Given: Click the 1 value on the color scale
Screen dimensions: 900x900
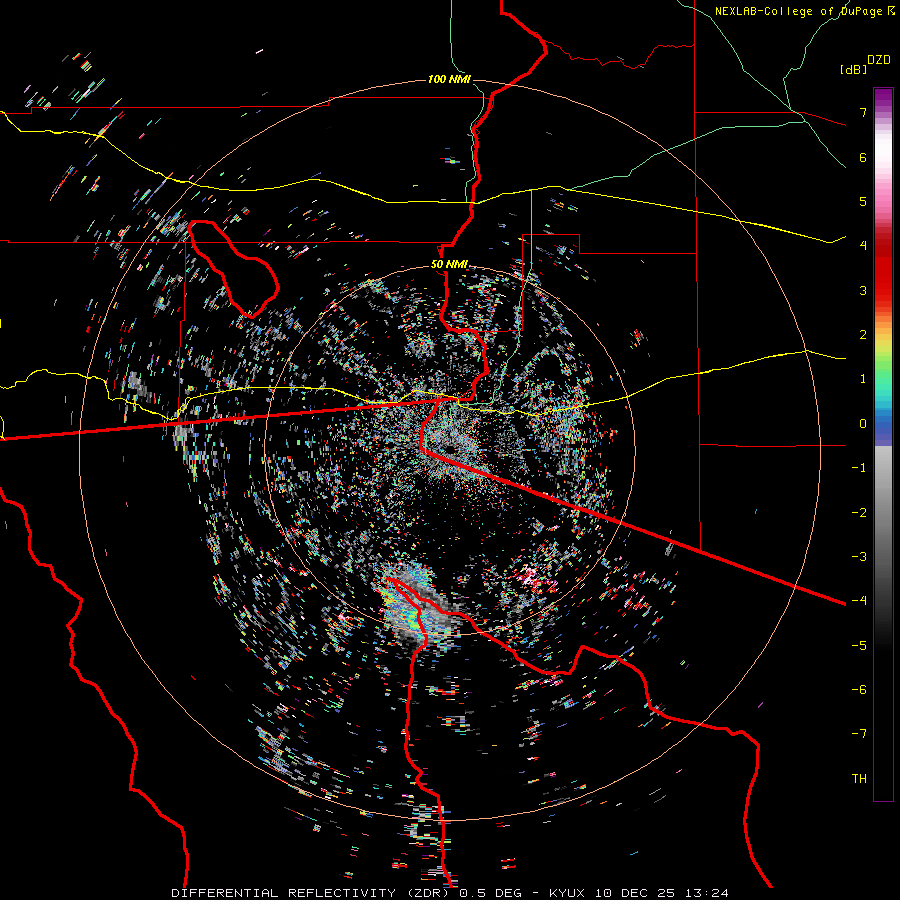Looking at the screenshot, I should (x=863, y=379).
